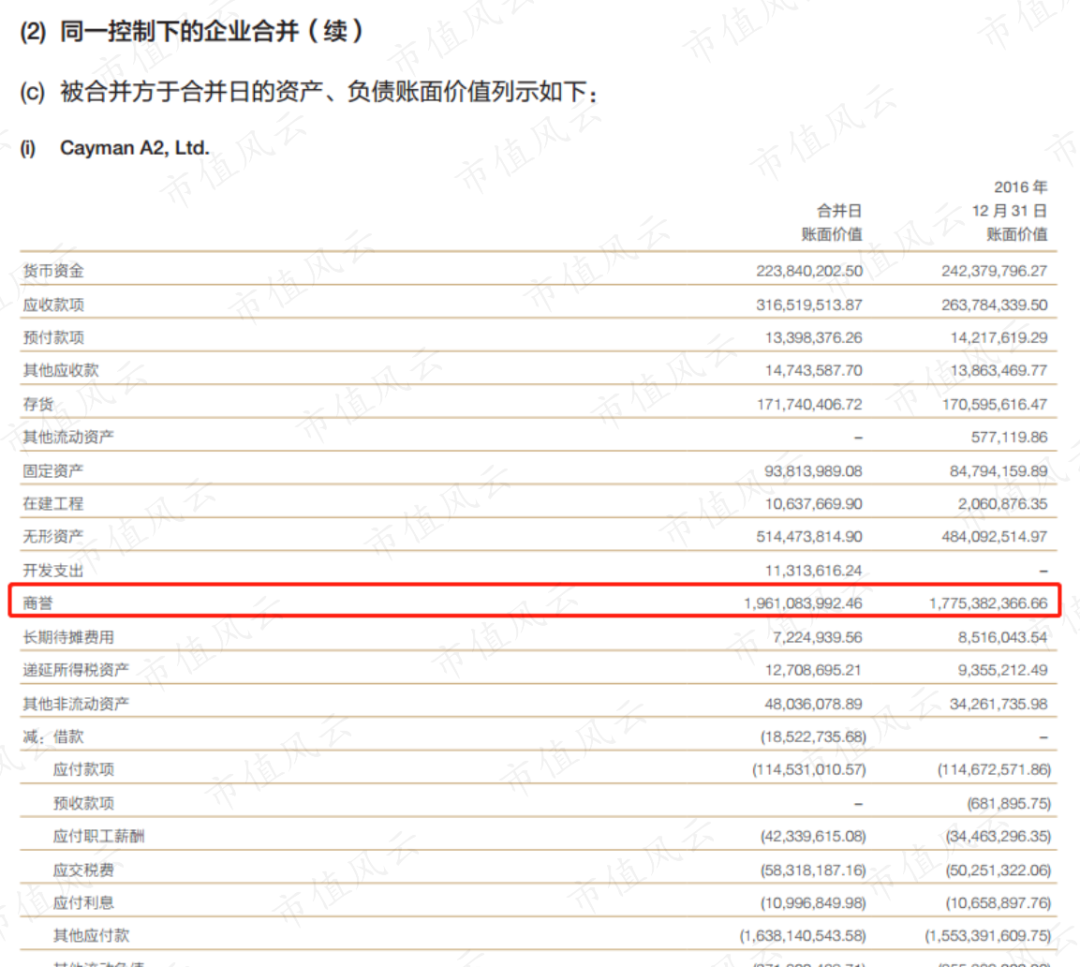Click the value 13,398,376.26
This screenshot has height=967, width=1080.
tap(813, 337)
